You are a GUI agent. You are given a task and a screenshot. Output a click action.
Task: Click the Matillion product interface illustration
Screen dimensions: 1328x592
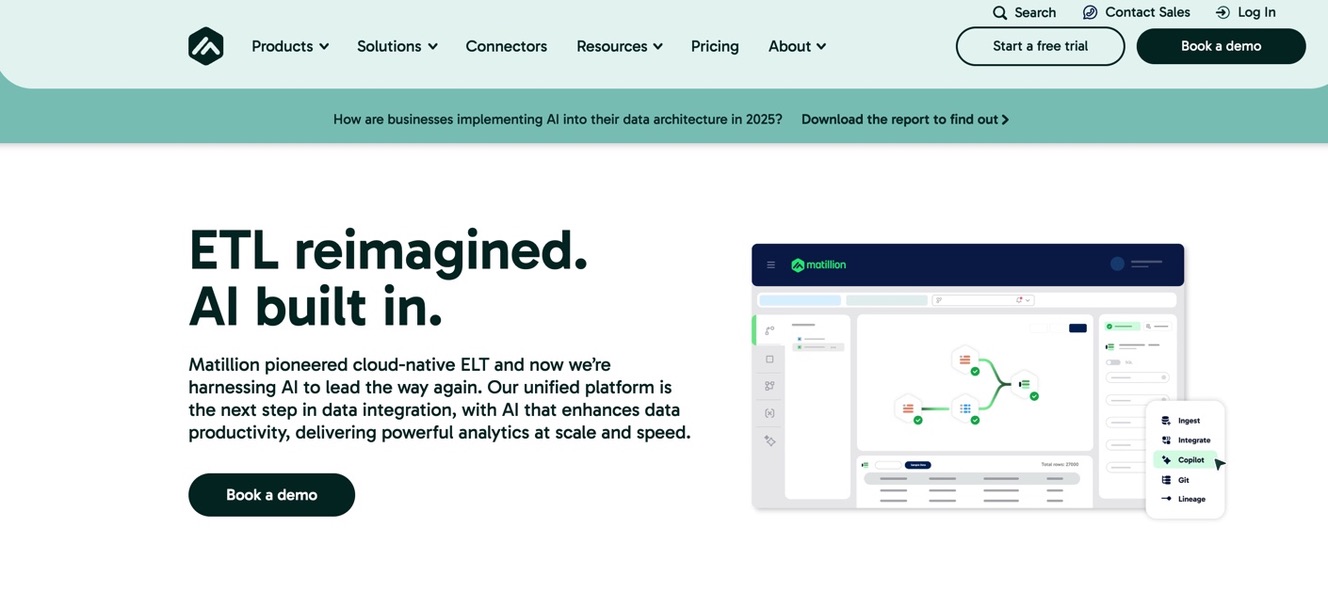(x=988, y=380)
